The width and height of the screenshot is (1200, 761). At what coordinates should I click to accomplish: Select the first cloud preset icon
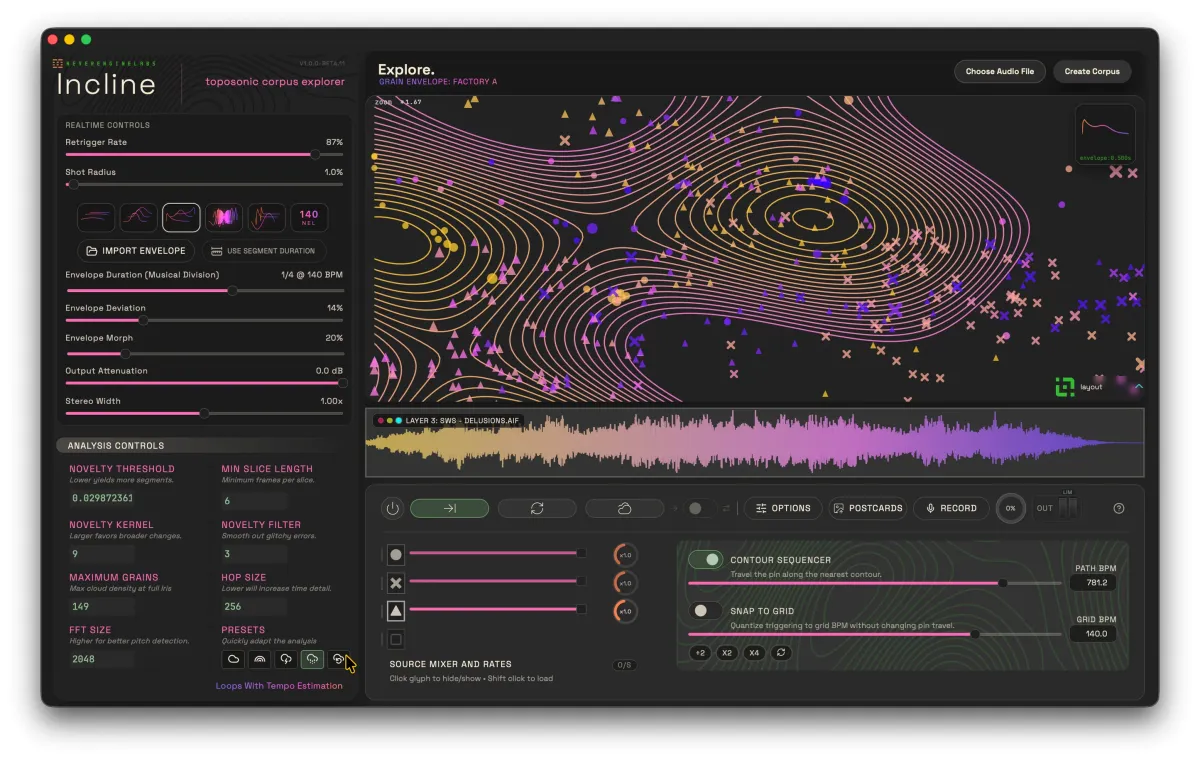coord(233,659)
